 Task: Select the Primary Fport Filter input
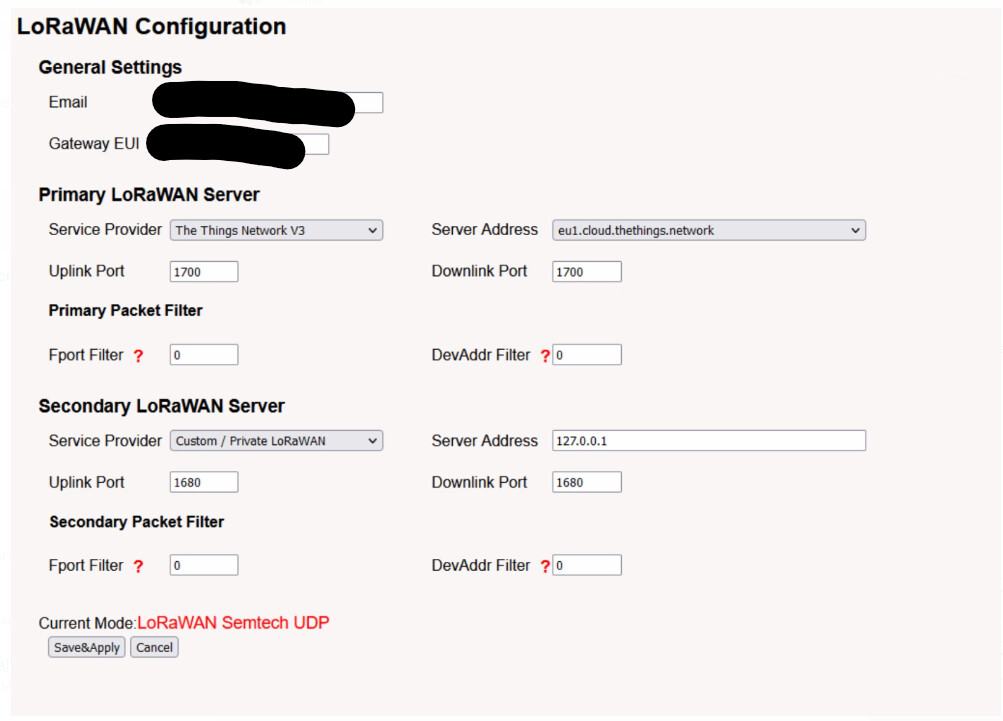pyautogui.click(x=204, y=355)
